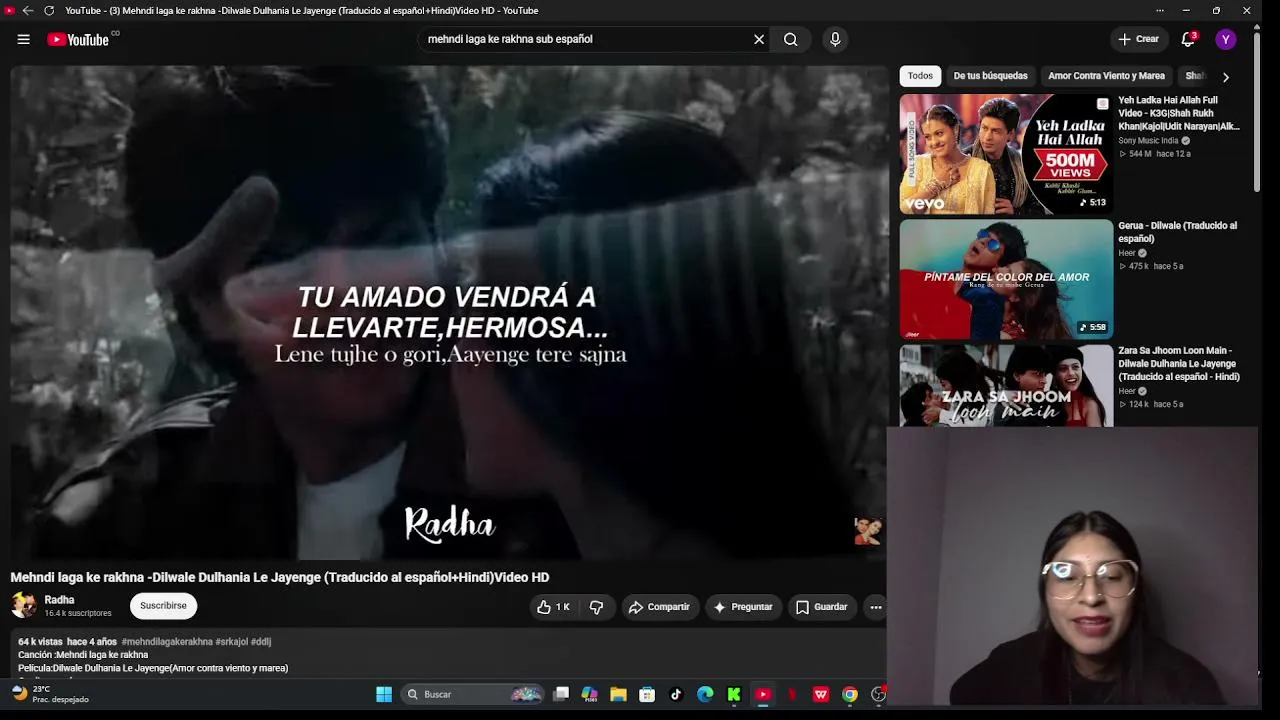Clear the search query with the X
The width and height of the screenshot is (1280, 720).
759,39
